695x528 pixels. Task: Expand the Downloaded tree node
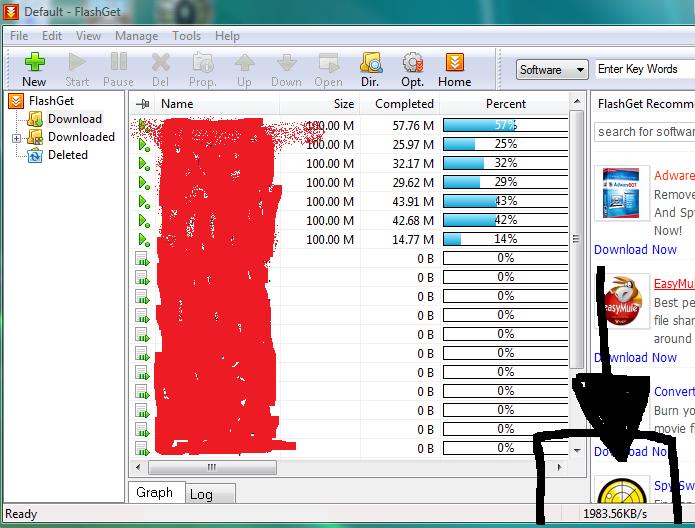[16, 138]
